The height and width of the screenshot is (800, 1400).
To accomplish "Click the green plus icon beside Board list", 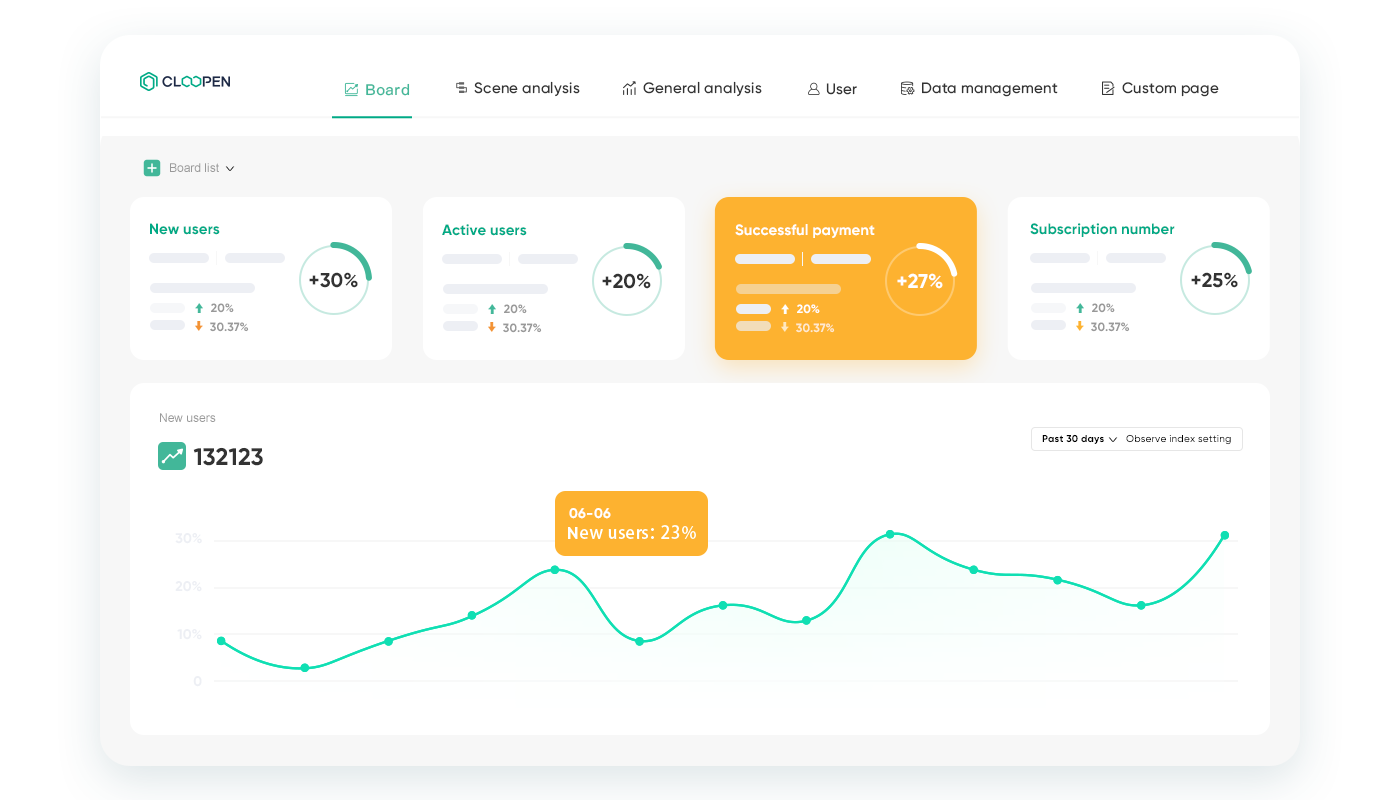I will click(152, 168).
